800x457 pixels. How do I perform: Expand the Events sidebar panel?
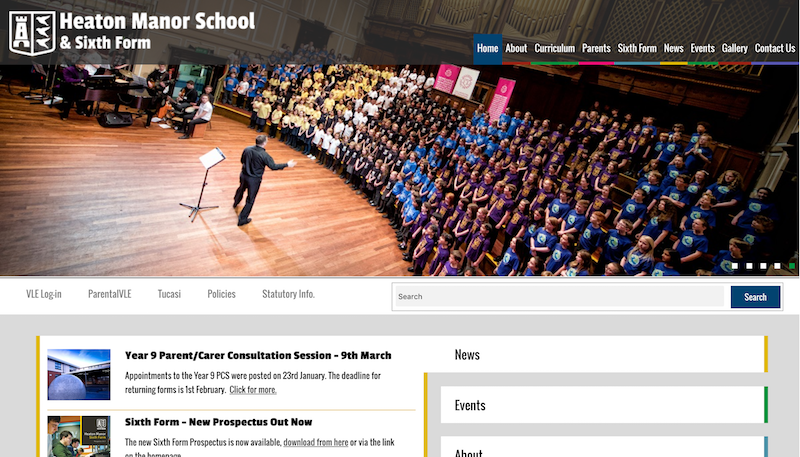coord(602,405)
